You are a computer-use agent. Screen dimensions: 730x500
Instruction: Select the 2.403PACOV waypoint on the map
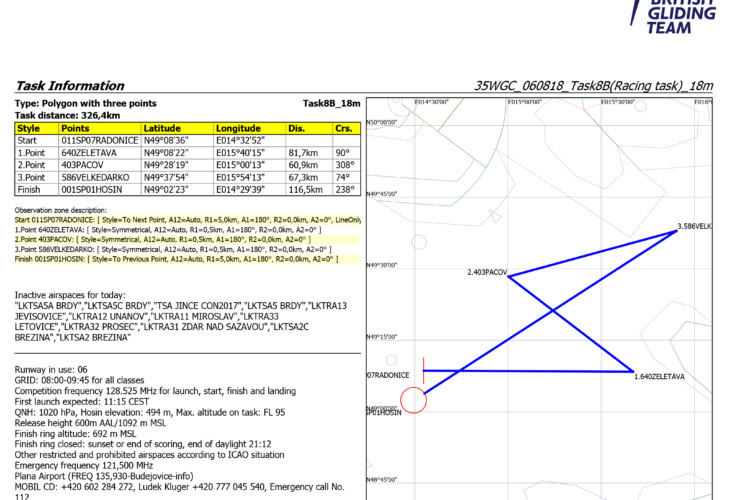[487, 272]
